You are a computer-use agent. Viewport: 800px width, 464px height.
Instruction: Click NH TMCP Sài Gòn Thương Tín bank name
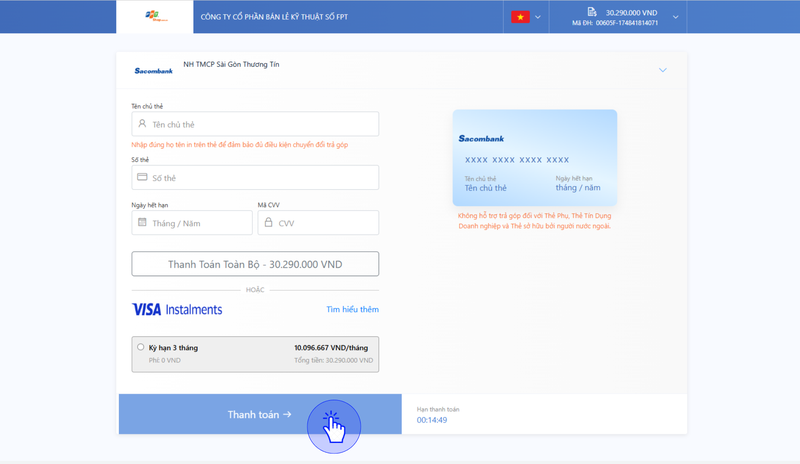click(231, 64)
